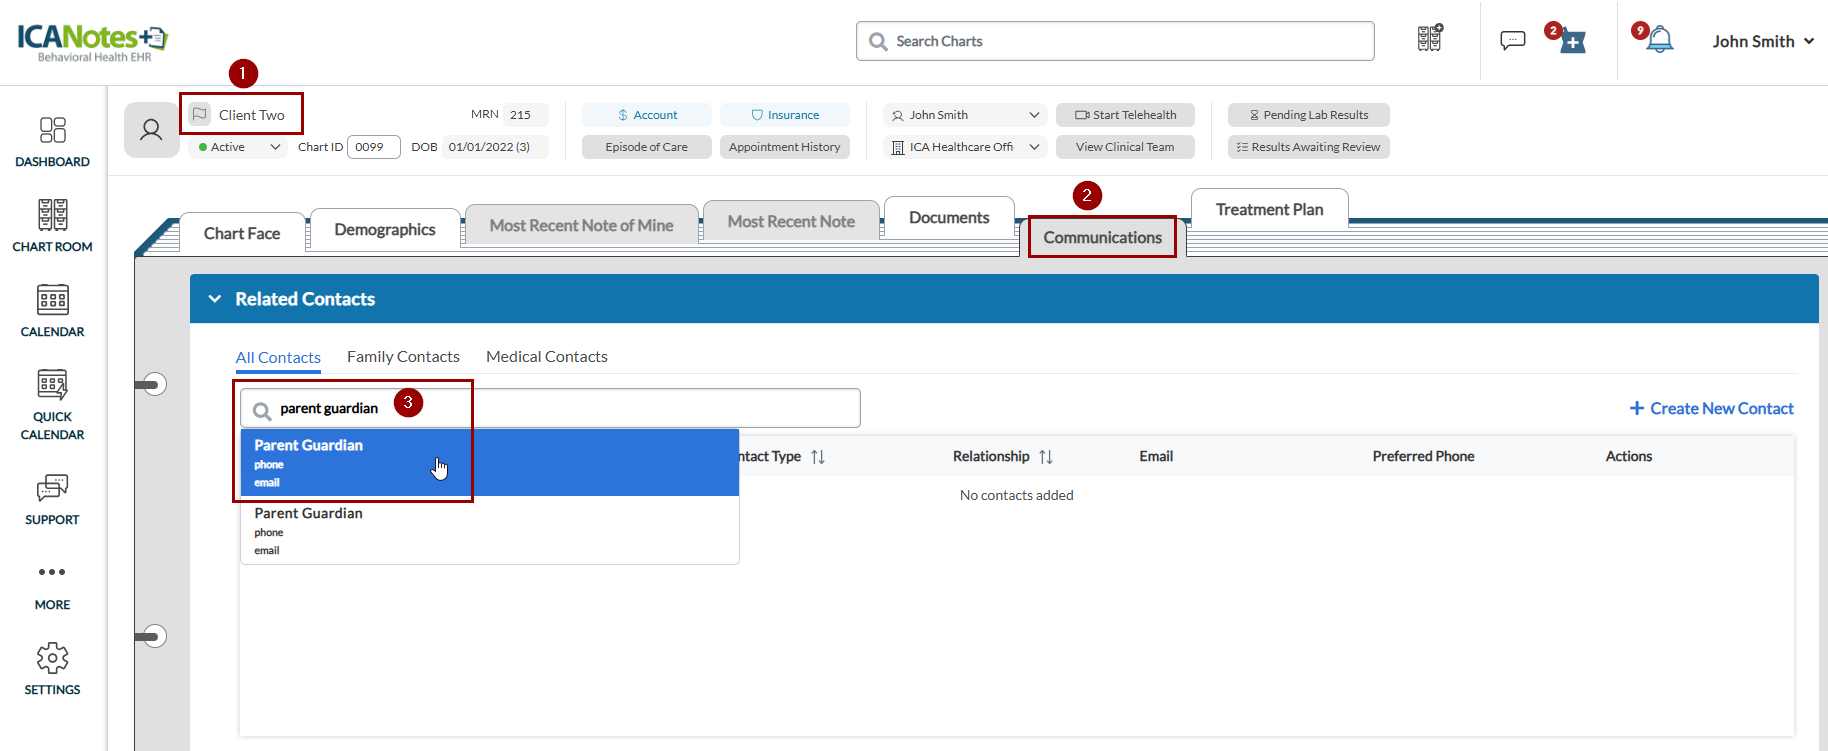Sort by Contact Type column arrows
This screenshot has height=751, width=1828.
tap(818, 457)
